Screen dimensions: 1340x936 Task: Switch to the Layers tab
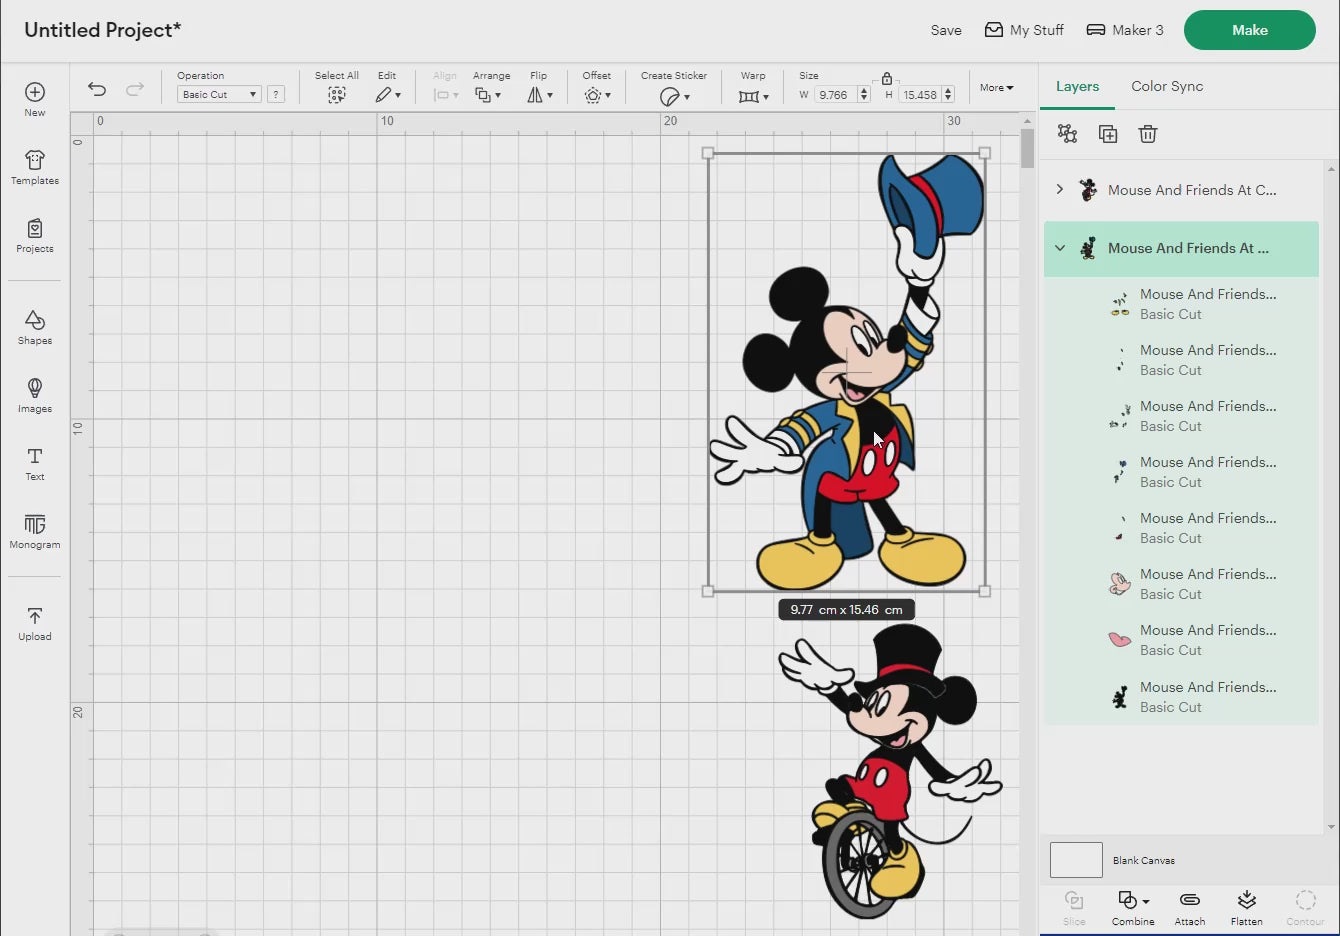(1077, 87)
